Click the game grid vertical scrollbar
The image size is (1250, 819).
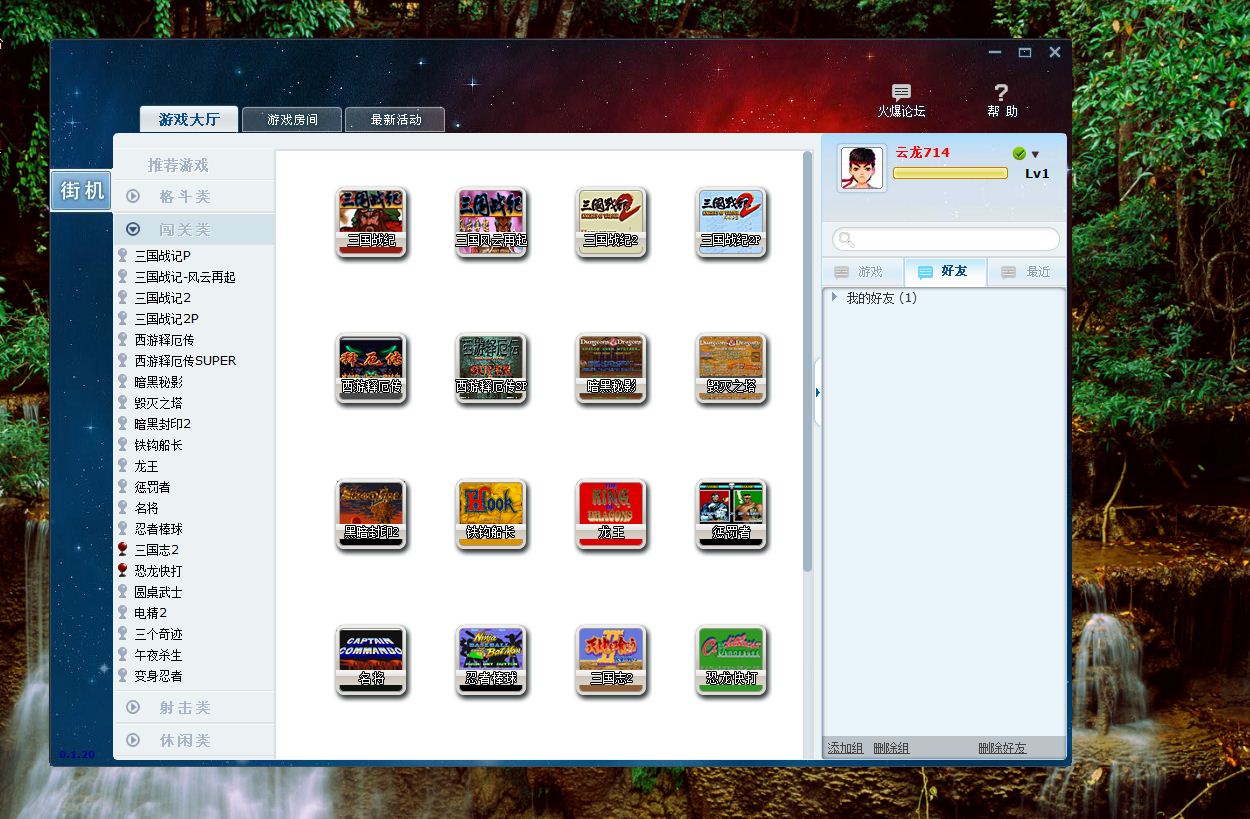click(807, 361)
